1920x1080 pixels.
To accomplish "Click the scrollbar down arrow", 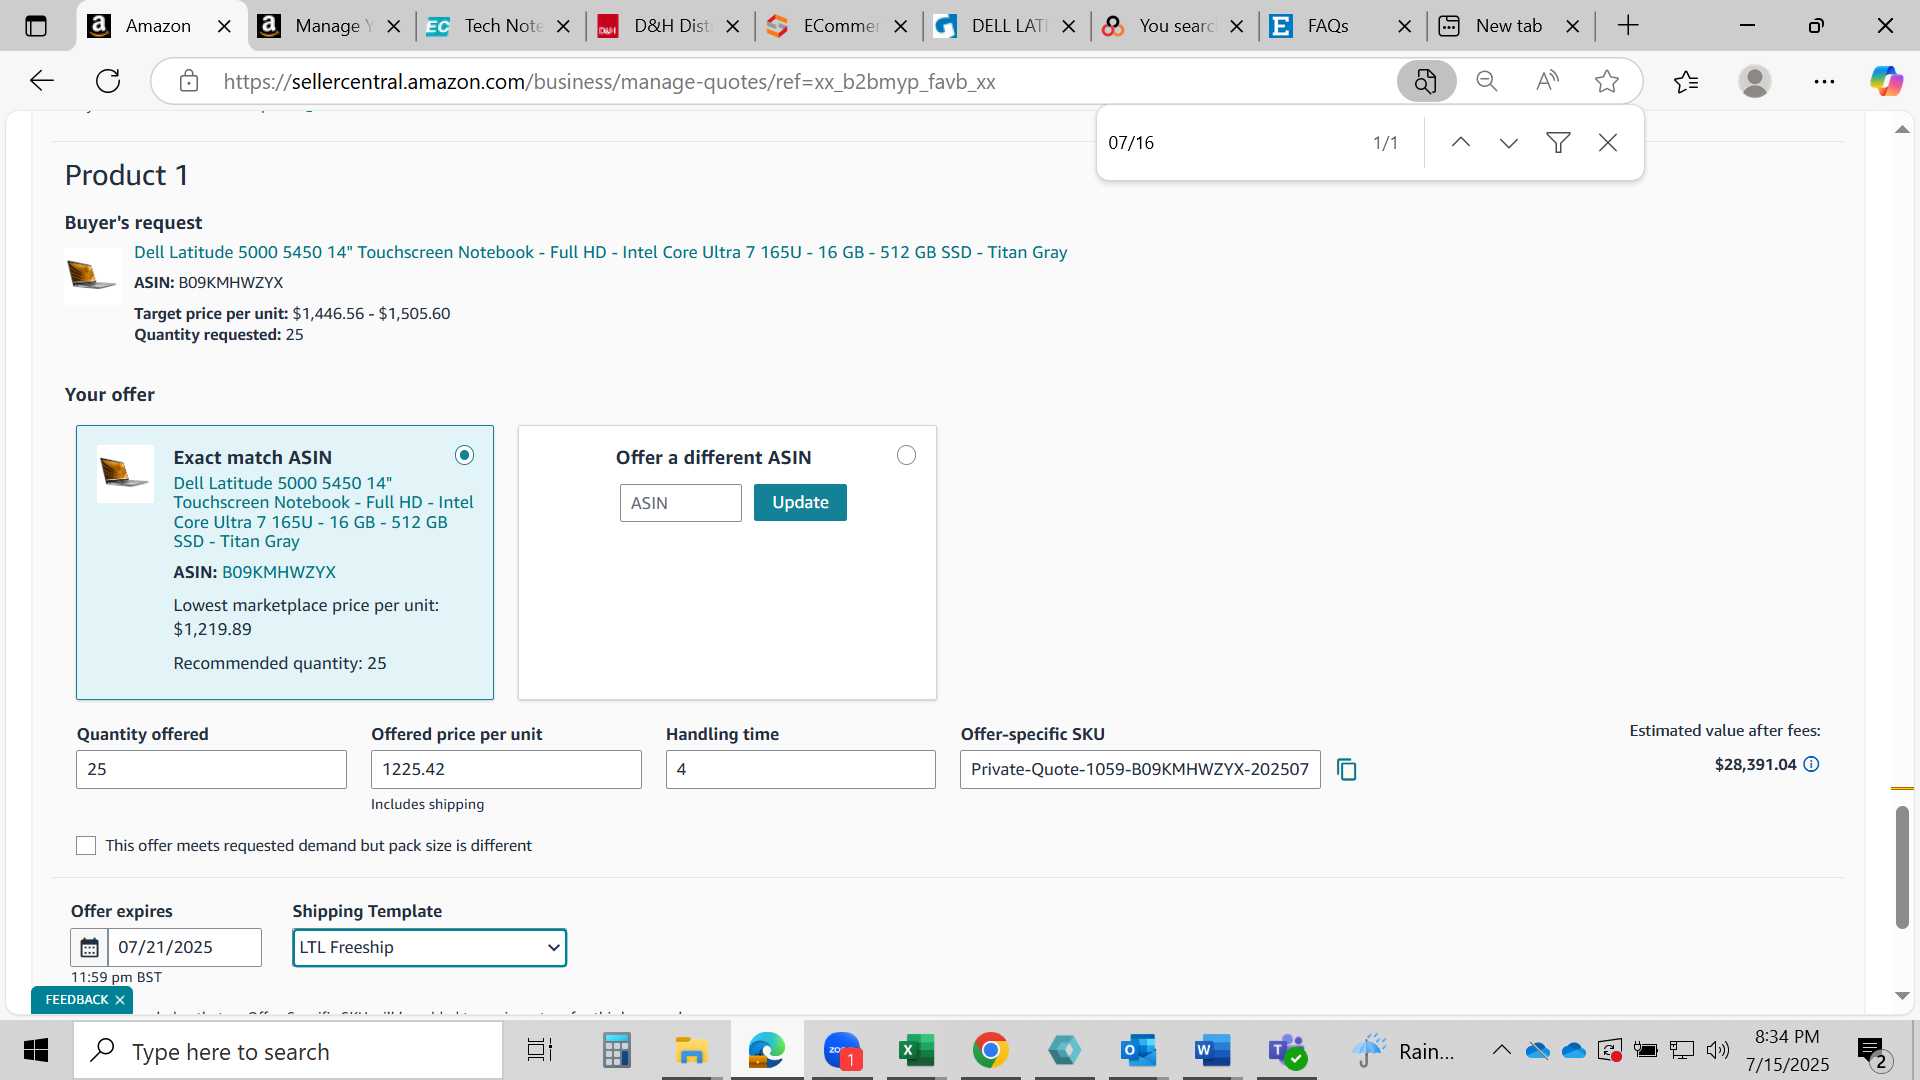I will 1902,996.
